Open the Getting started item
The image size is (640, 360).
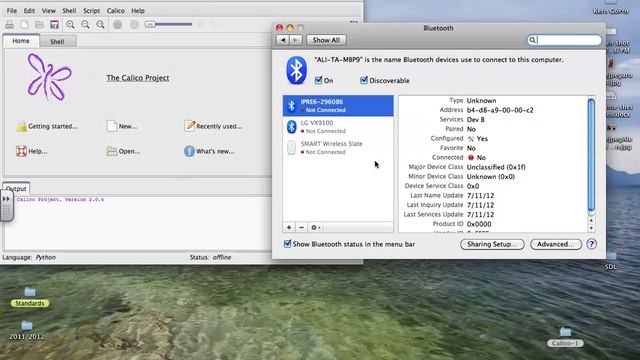(x=47, y=127)
